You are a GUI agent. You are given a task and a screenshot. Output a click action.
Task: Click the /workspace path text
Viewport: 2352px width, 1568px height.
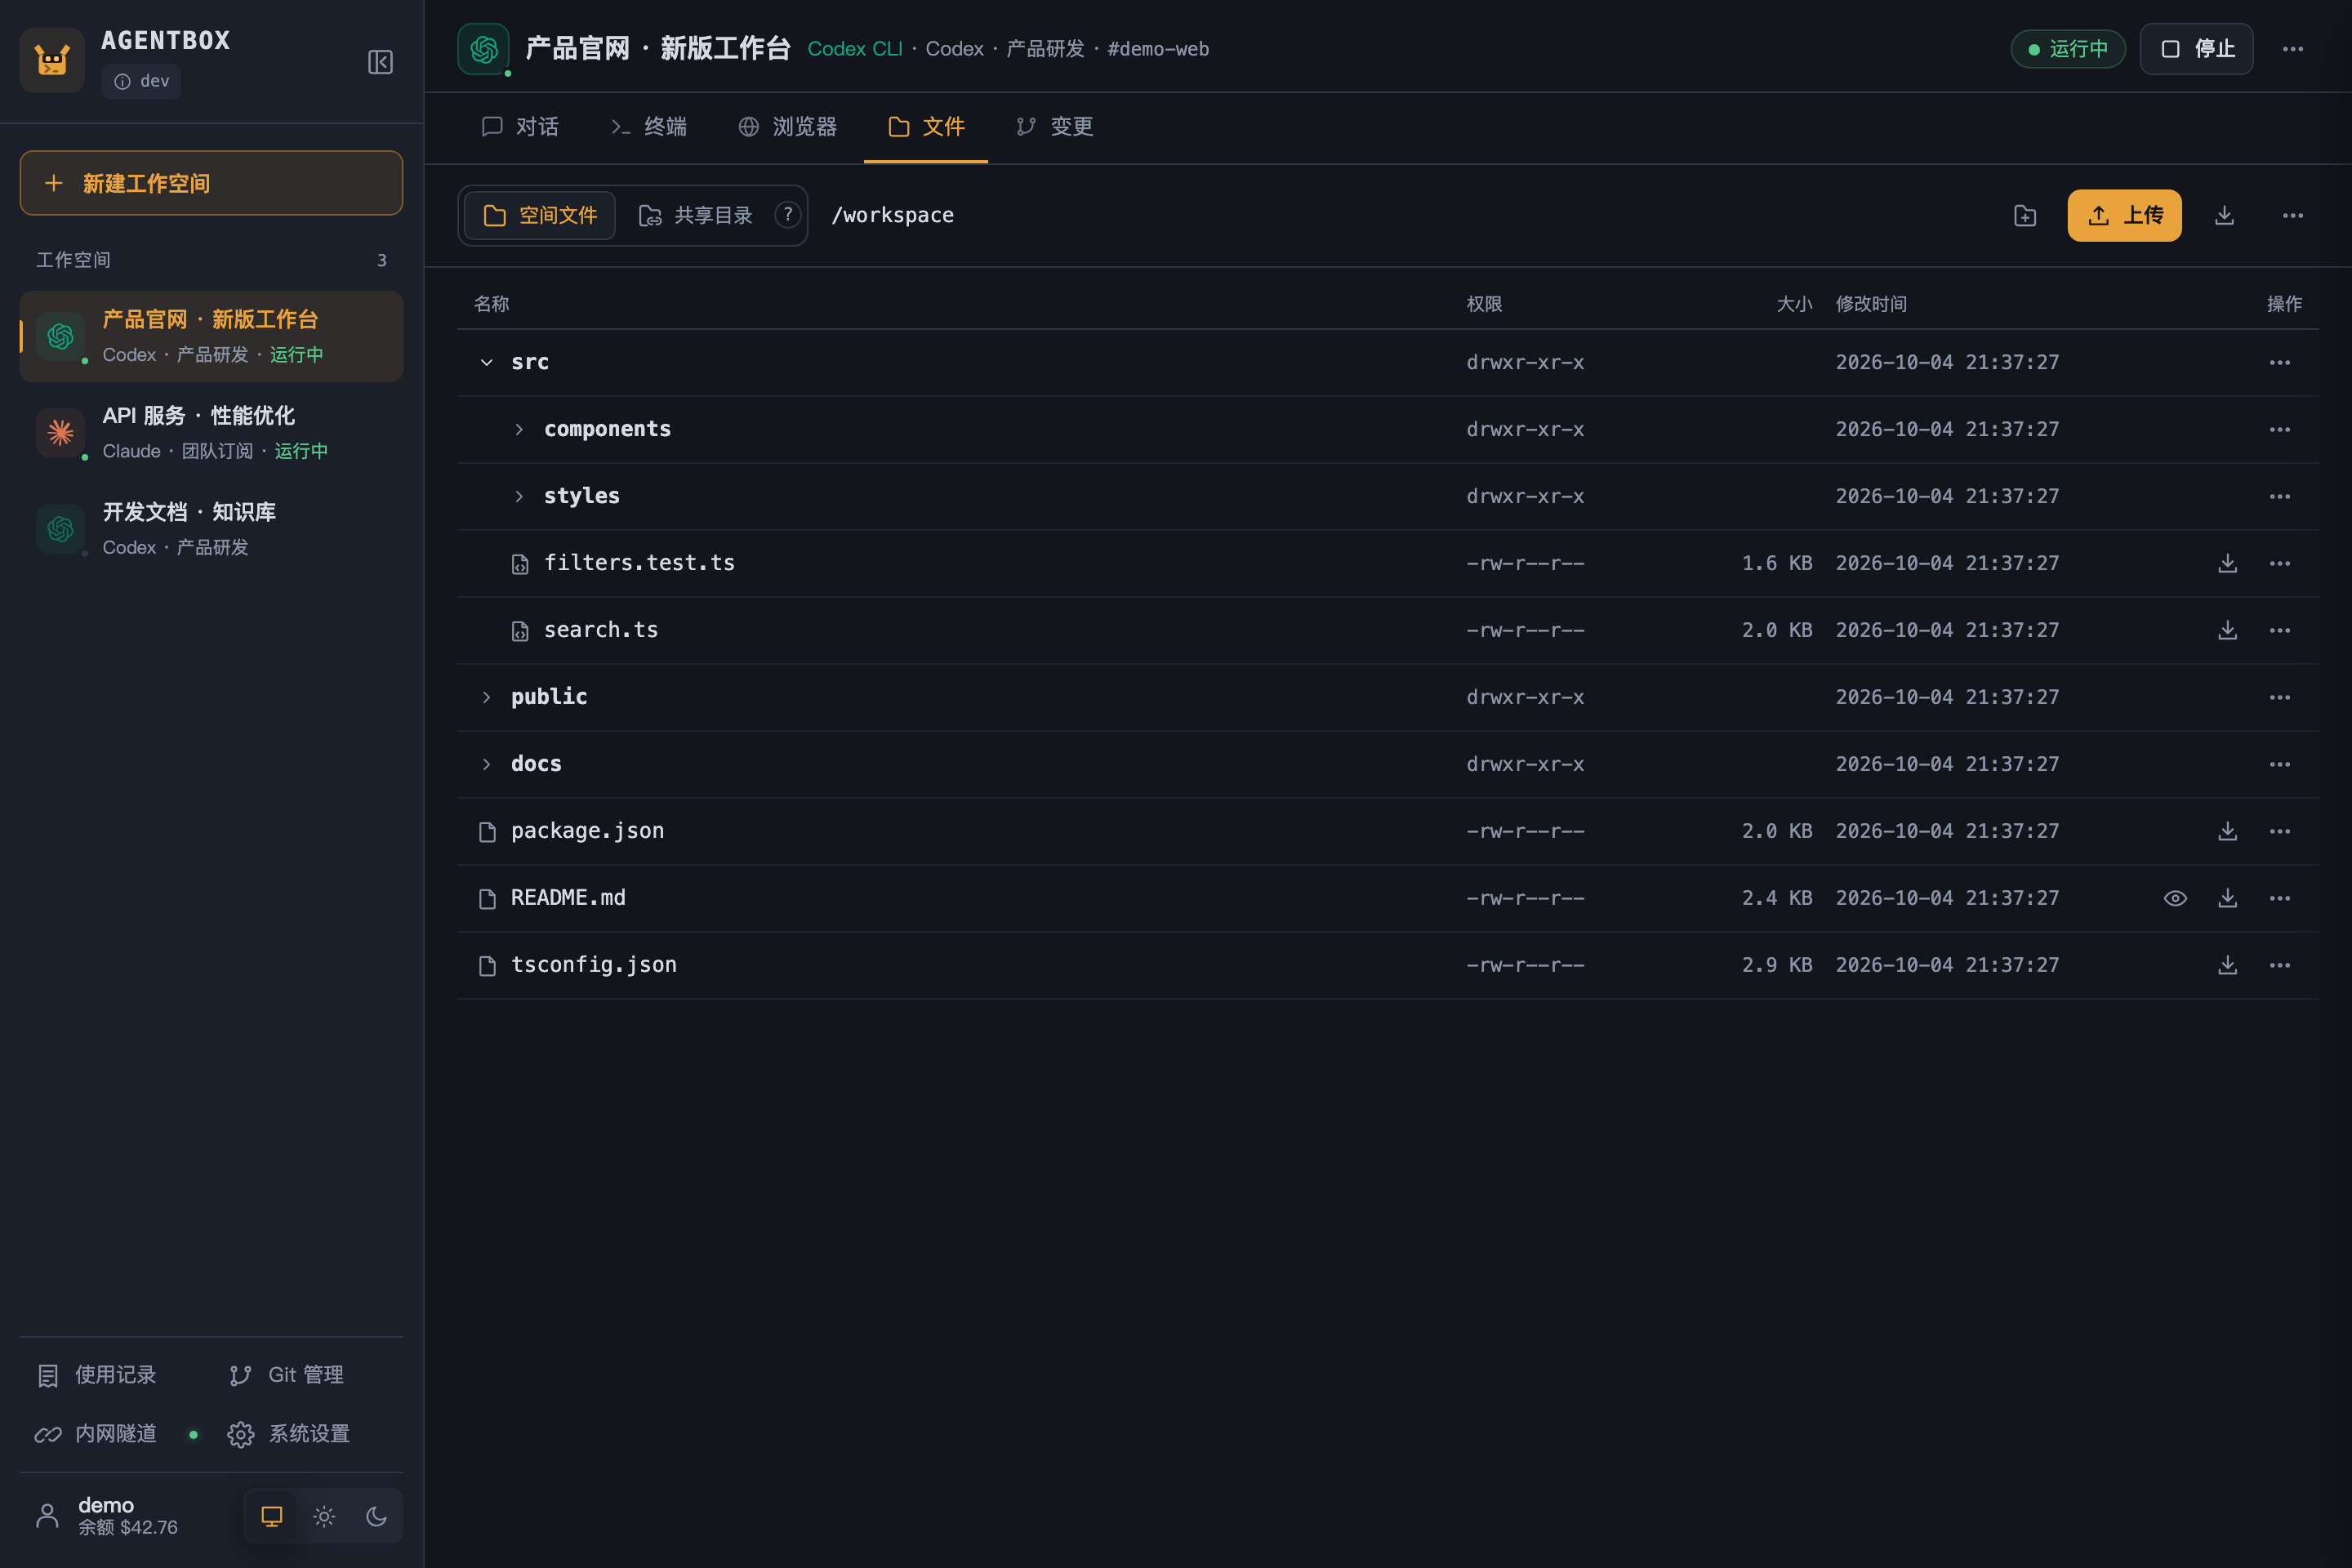tap(892, 215)
